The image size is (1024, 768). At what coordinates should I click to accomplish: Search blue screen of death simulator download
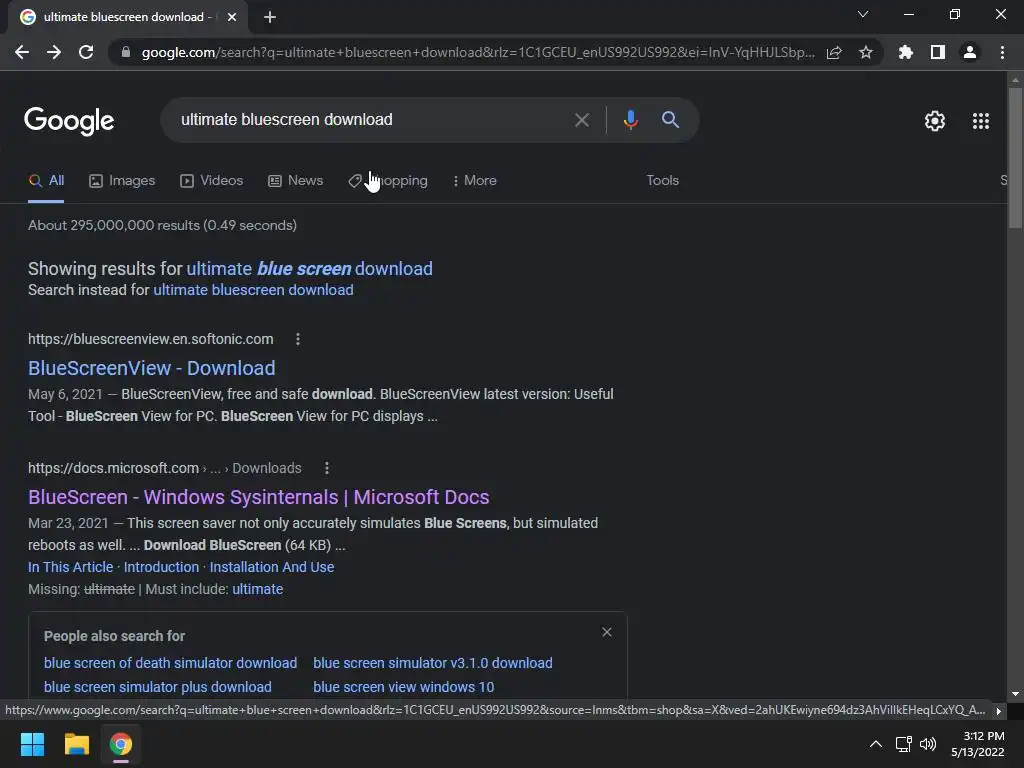pos(170,663)
